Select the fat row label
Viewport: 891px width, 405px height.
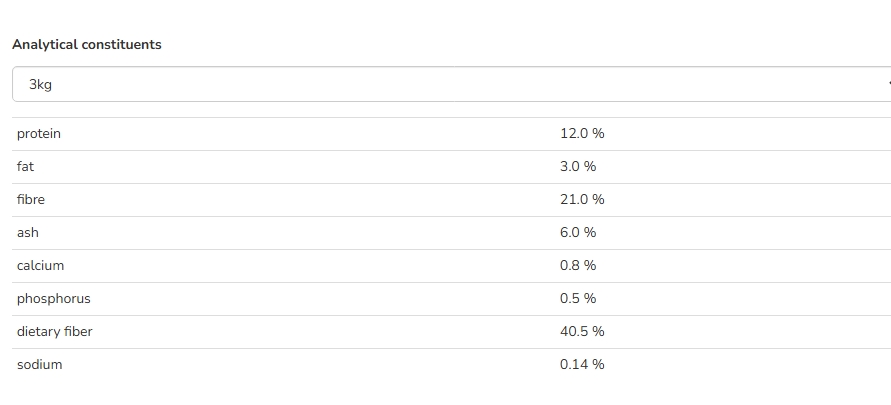tap(25, 166)
